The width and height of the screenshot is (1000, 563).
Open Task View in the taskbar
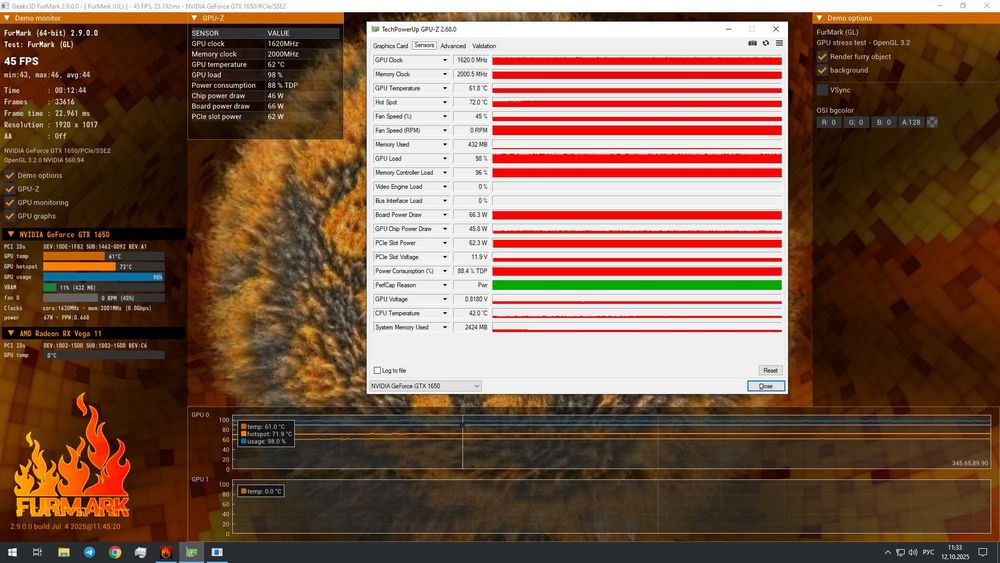(37, 552)
